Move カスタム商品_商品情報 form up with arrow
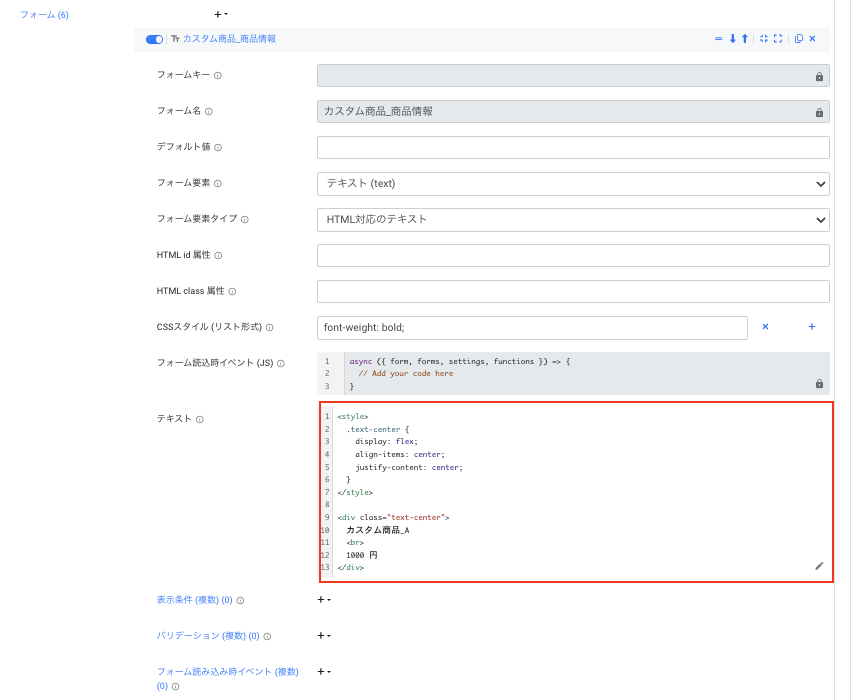This screenshot has height=700, width=862. pyautogui.click(x=745, y=38)
